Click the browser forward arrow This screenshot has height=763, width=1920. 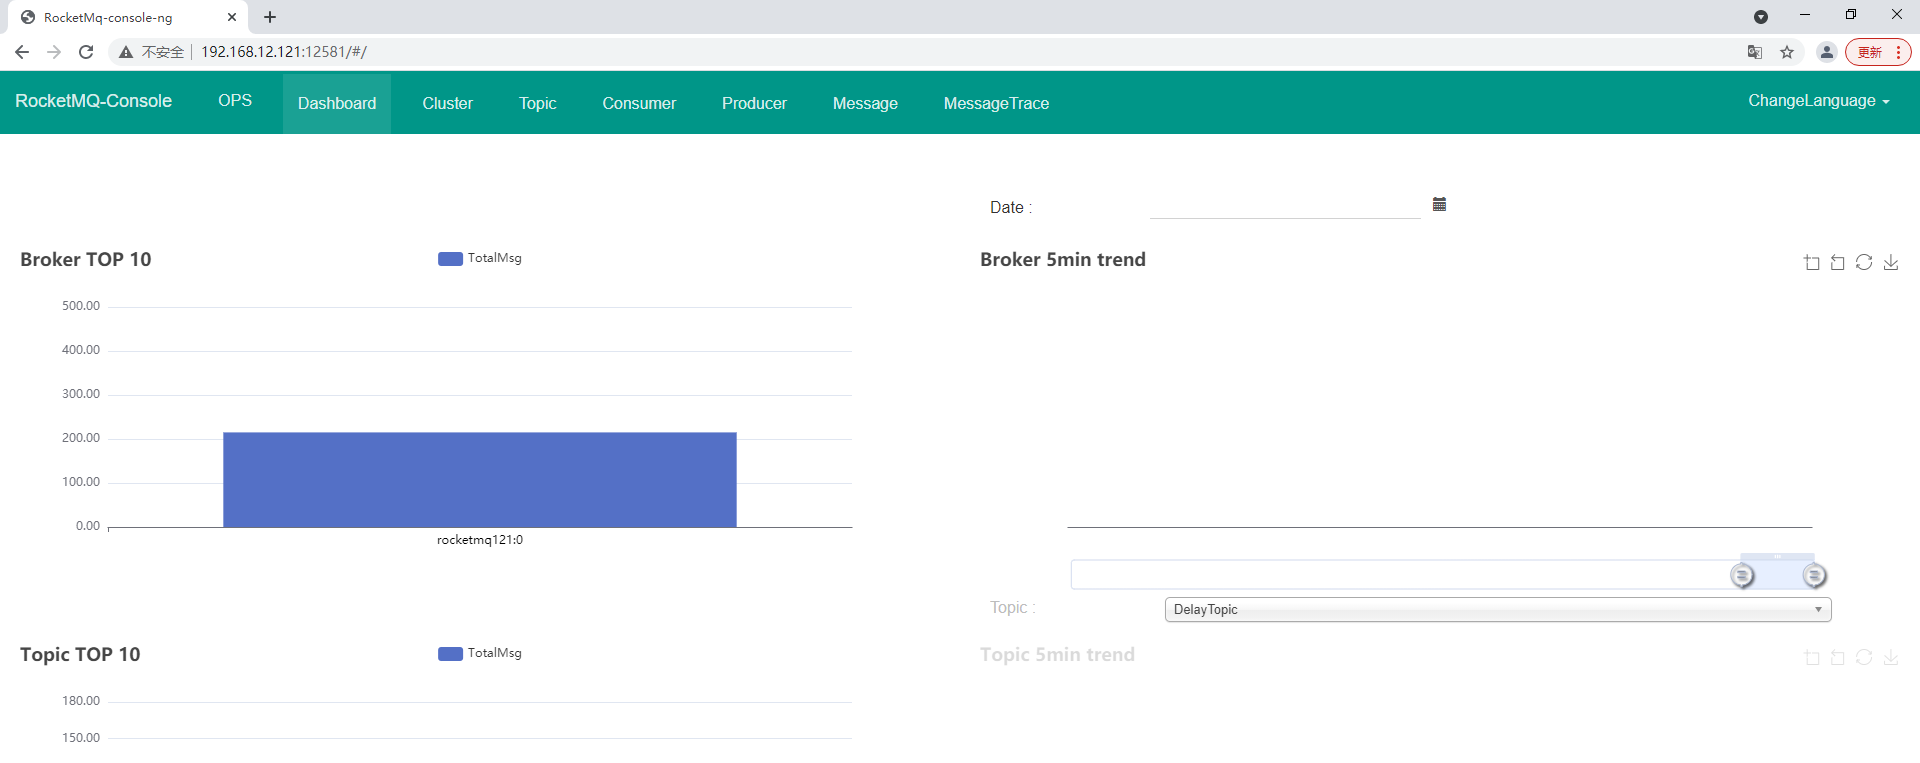click(54, 52)
